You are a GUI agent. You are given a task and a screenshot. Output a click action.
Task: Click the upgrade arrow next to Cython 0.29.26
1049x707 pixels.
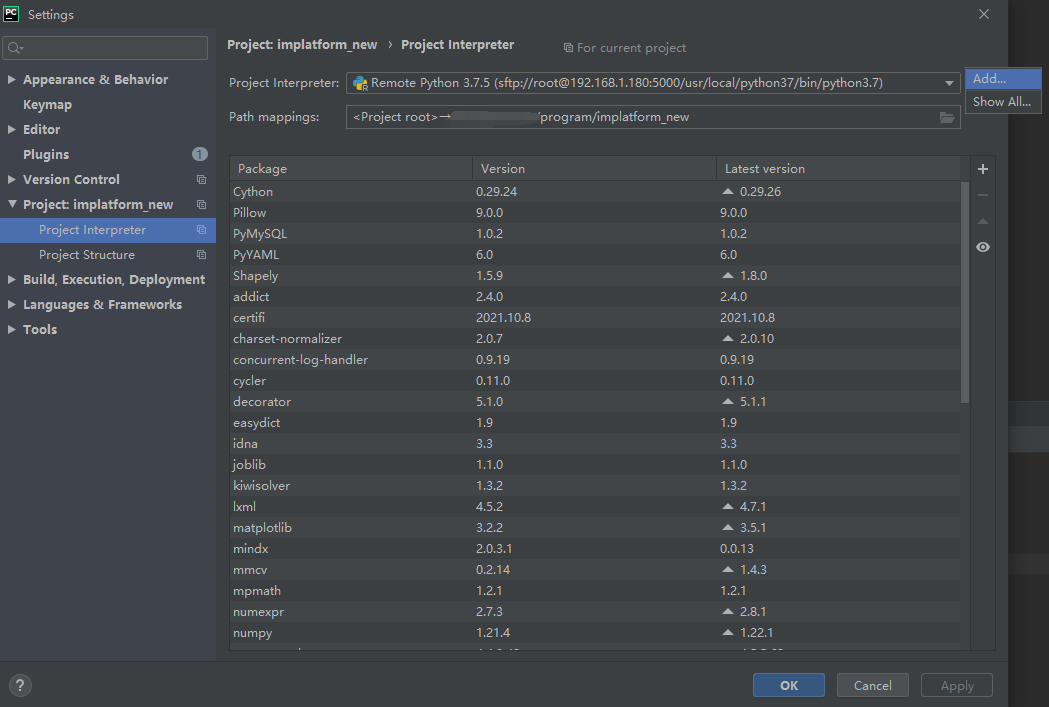[x=728, y=191]
